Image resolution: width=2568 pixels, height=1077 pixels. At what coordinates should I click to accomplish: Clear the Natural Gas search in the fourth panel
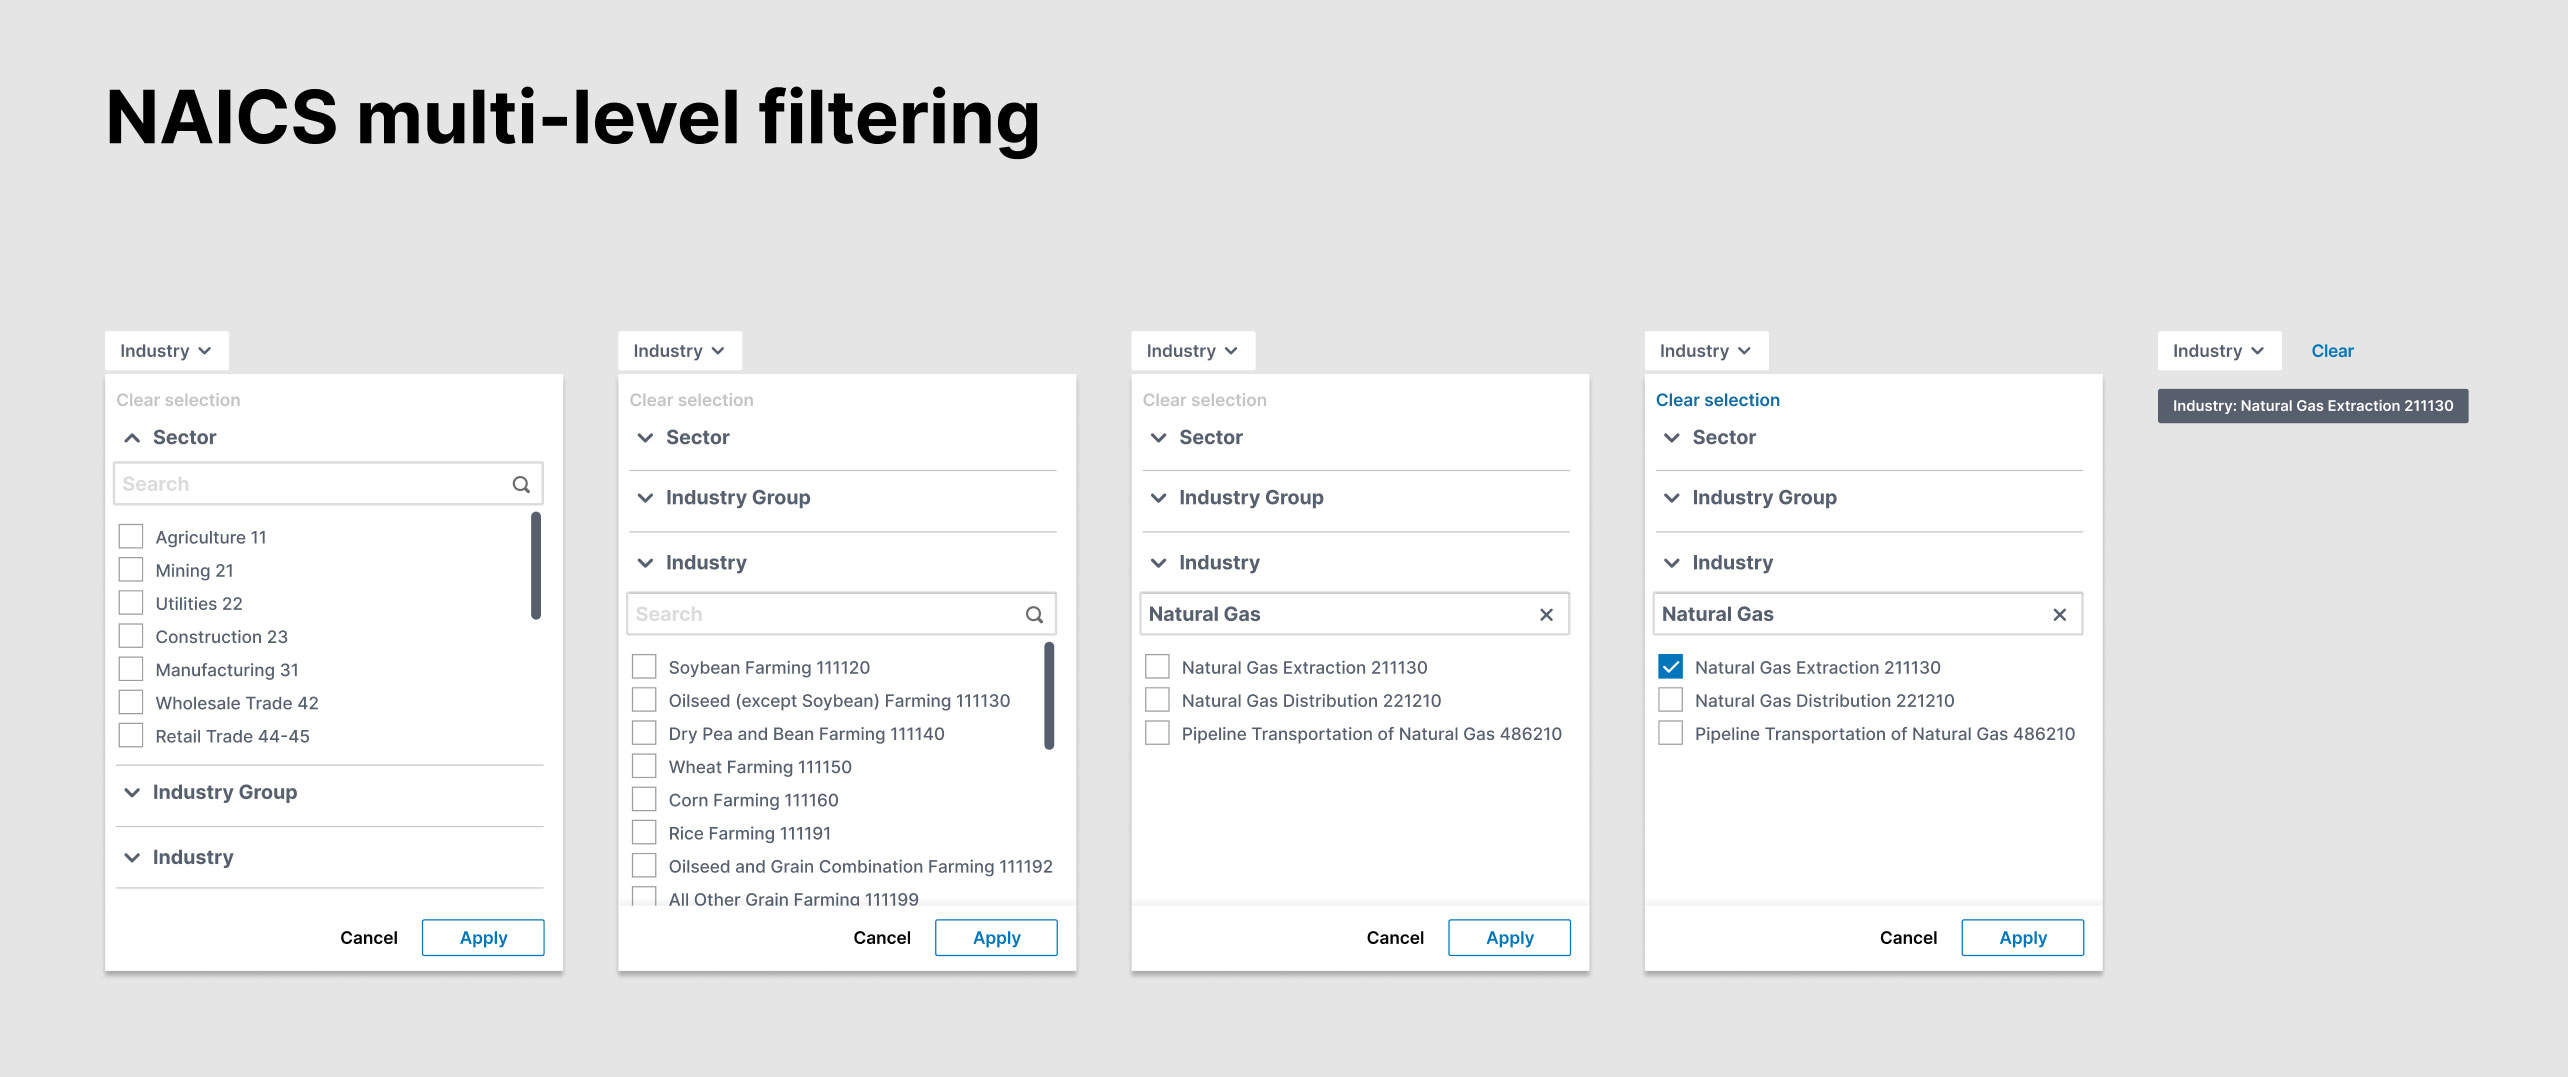pyautogui.click(x=2059, y=614)
